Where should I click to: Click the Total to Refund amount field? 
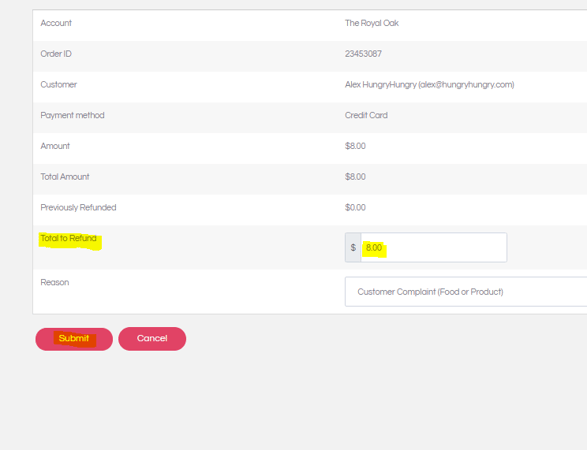pos(434,247)
